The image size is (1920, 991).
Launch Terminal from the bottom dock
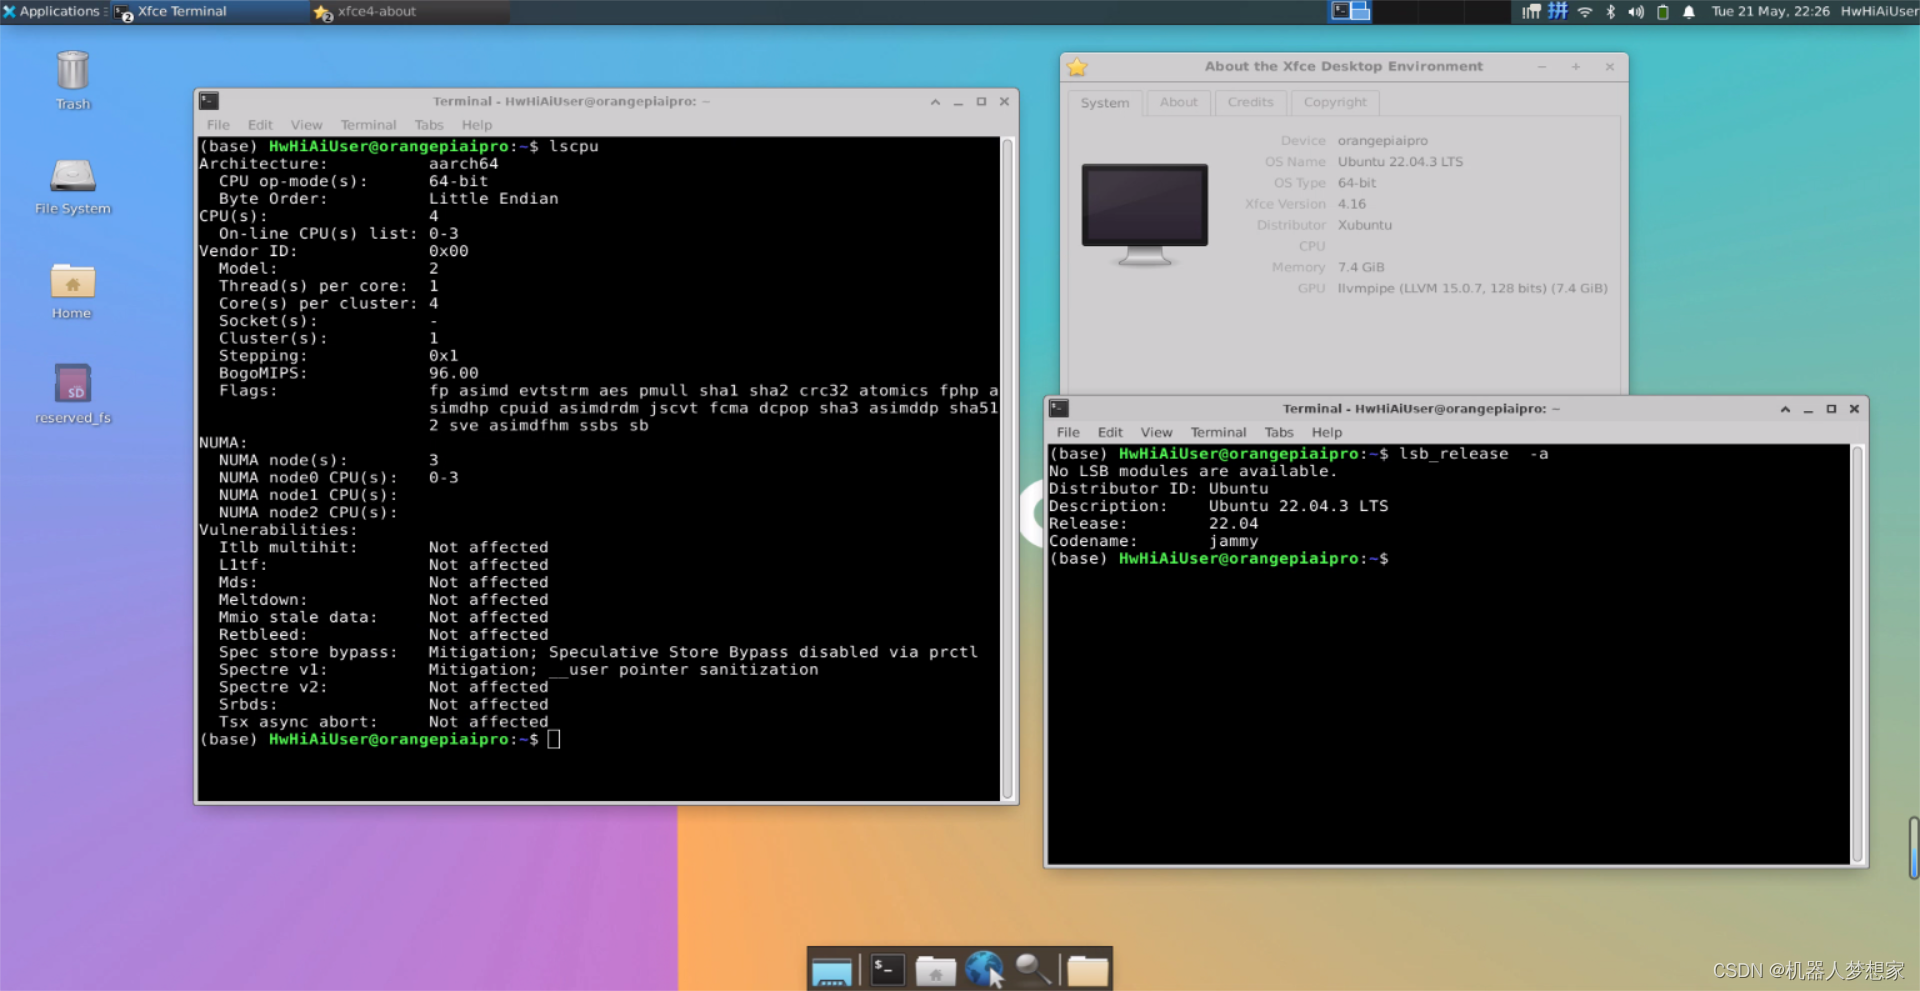coord(887,970)
